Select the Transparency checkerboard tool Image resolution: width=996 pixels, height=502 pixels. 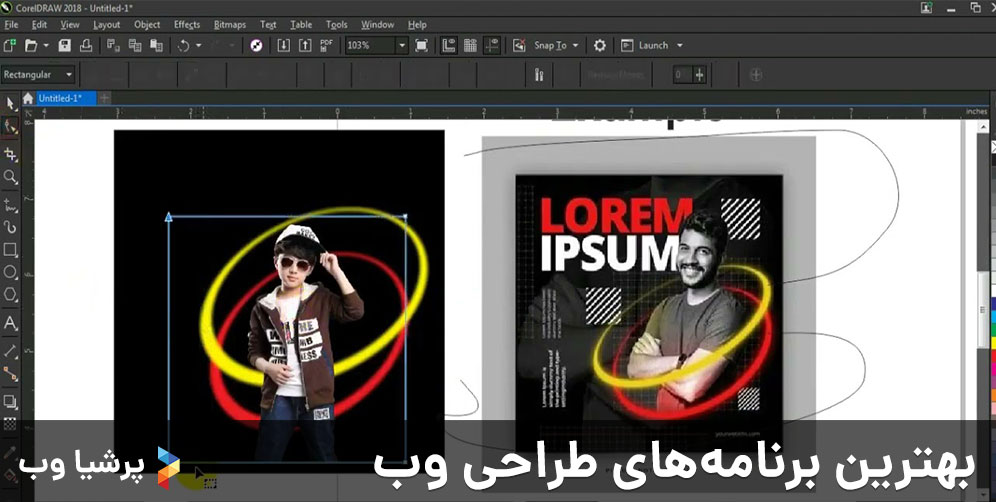pos(10,424)
